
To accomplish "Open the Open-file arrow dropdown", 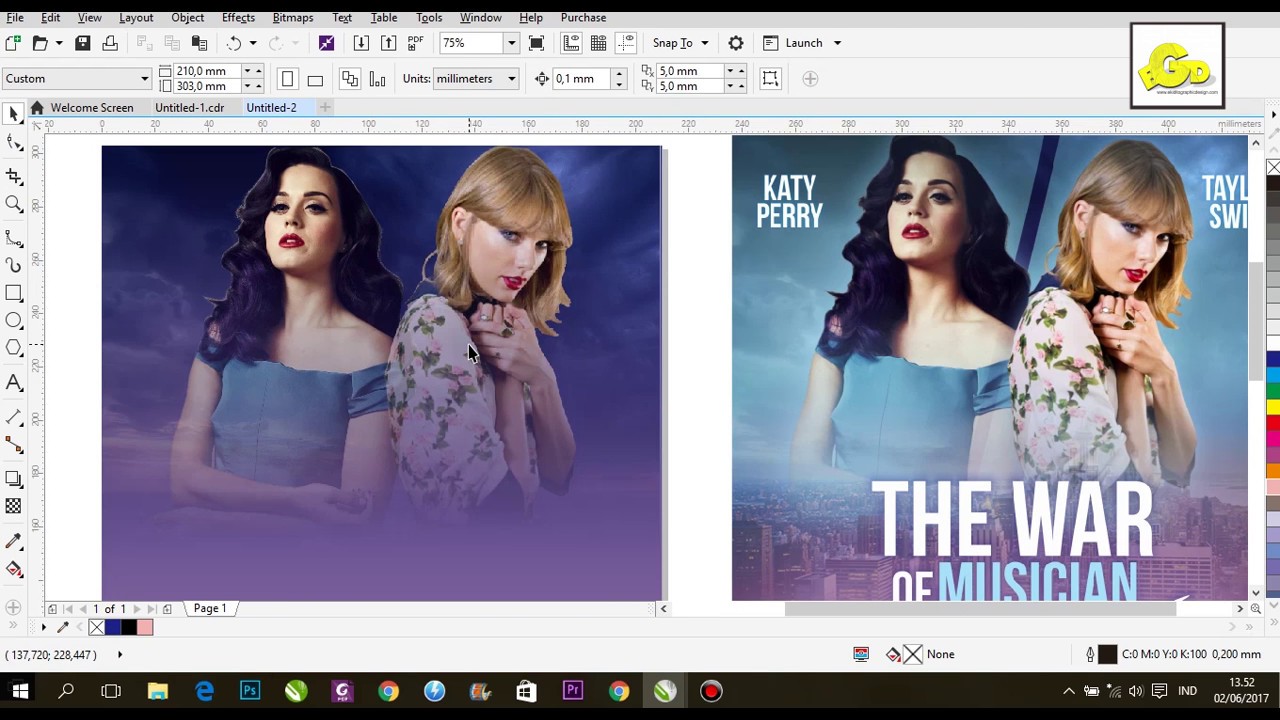I will point(59,43).
